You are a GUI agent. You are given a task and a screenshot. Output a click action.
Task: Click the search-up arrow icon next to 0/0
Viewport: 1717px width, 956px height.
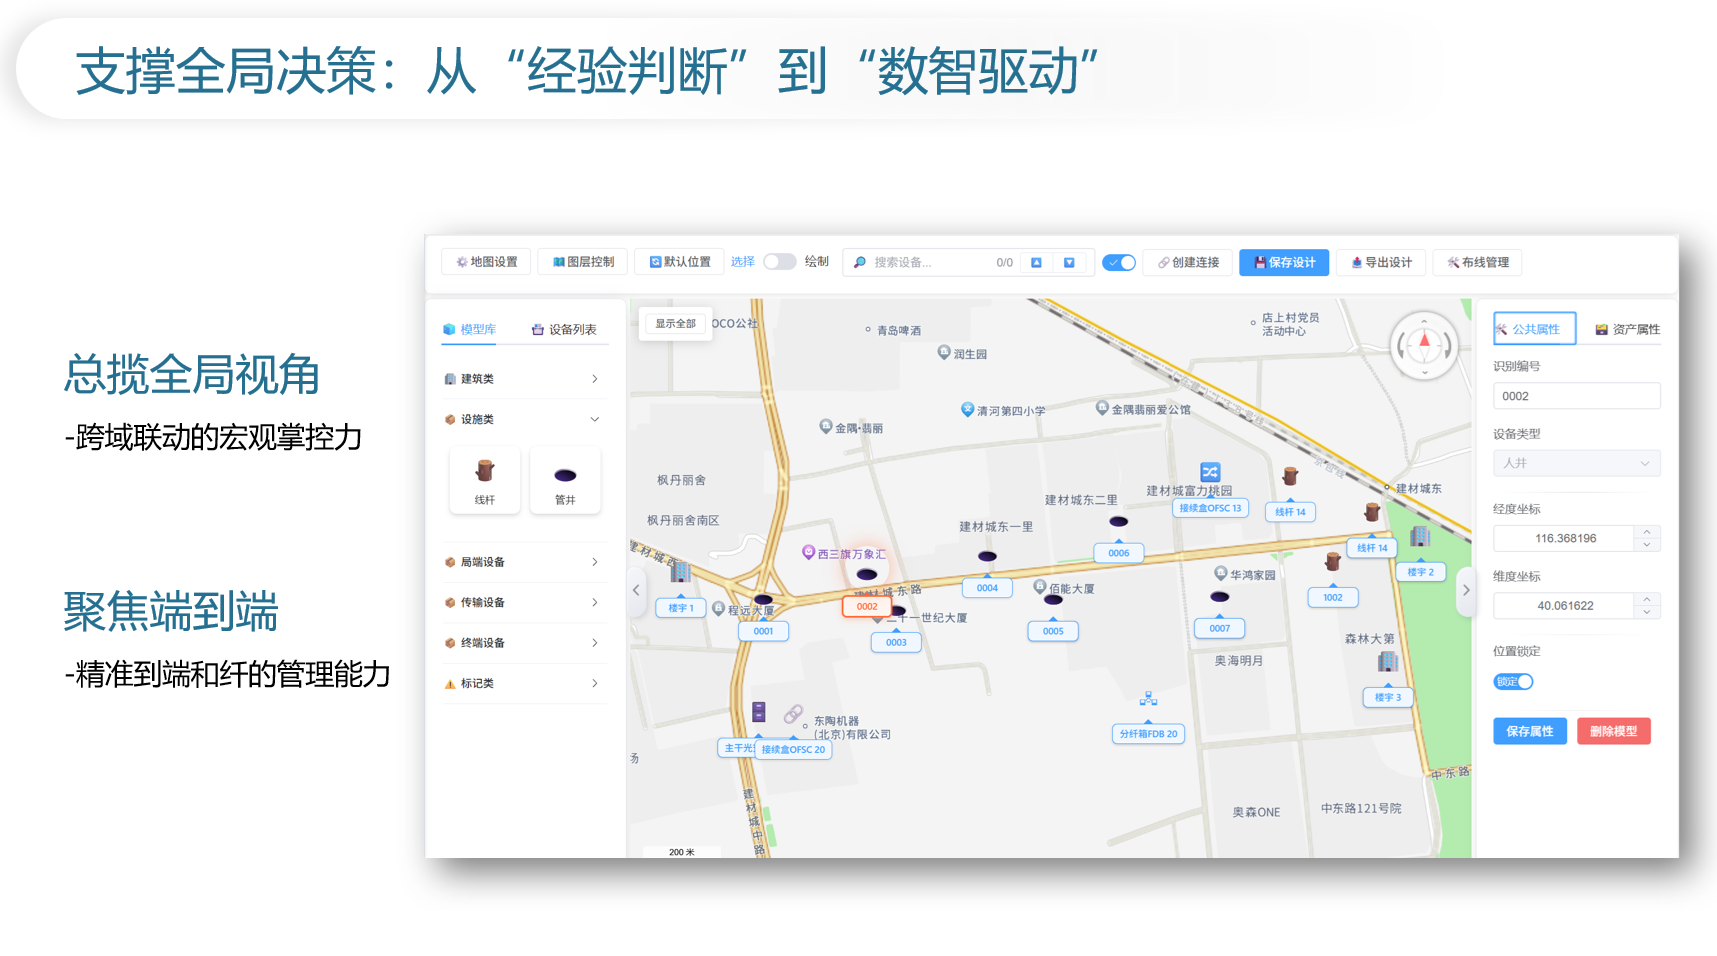(1036, 263)
